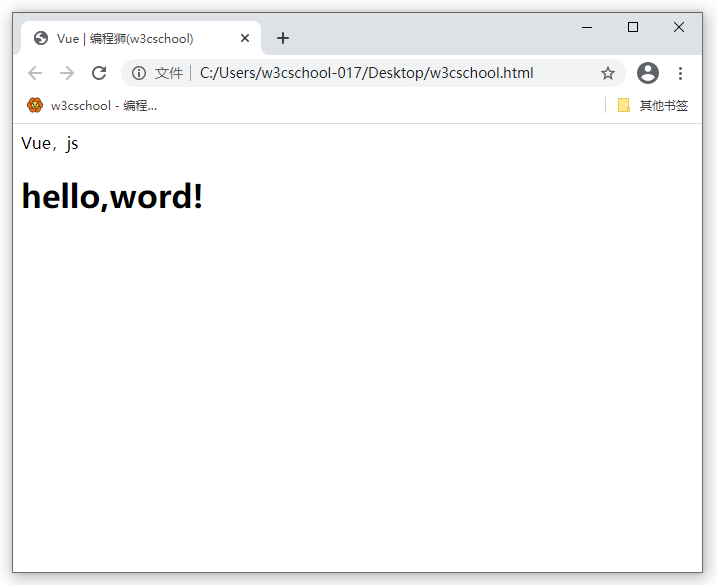The width and height of the screenshot is (717, 585).
Task: Click the w3cschool.html URL in address bar
Action: (367, 73)
